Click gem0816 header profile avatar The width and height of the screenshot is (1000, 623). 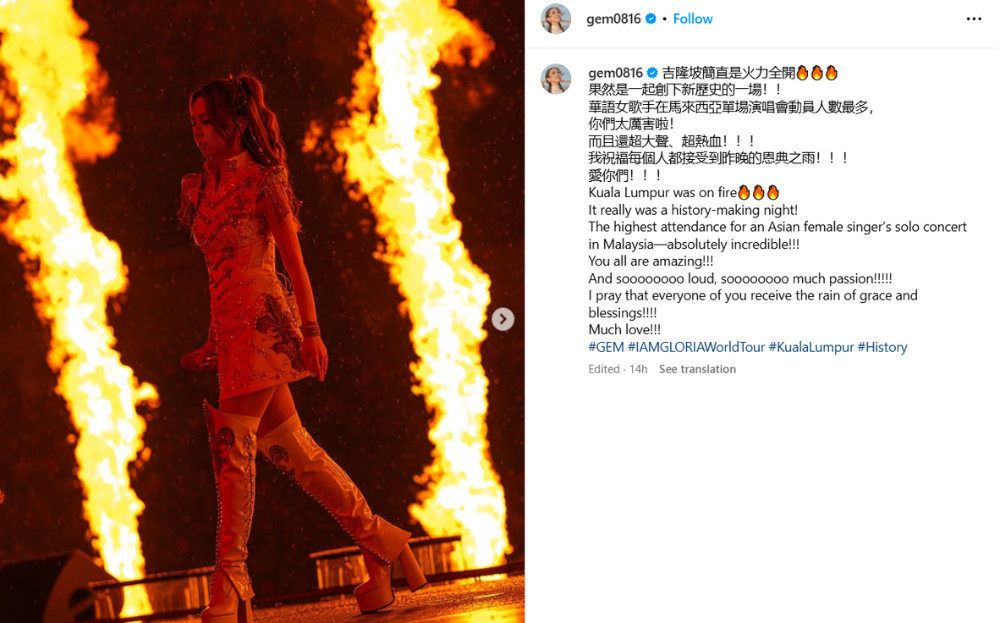click(x=555, y=18)
